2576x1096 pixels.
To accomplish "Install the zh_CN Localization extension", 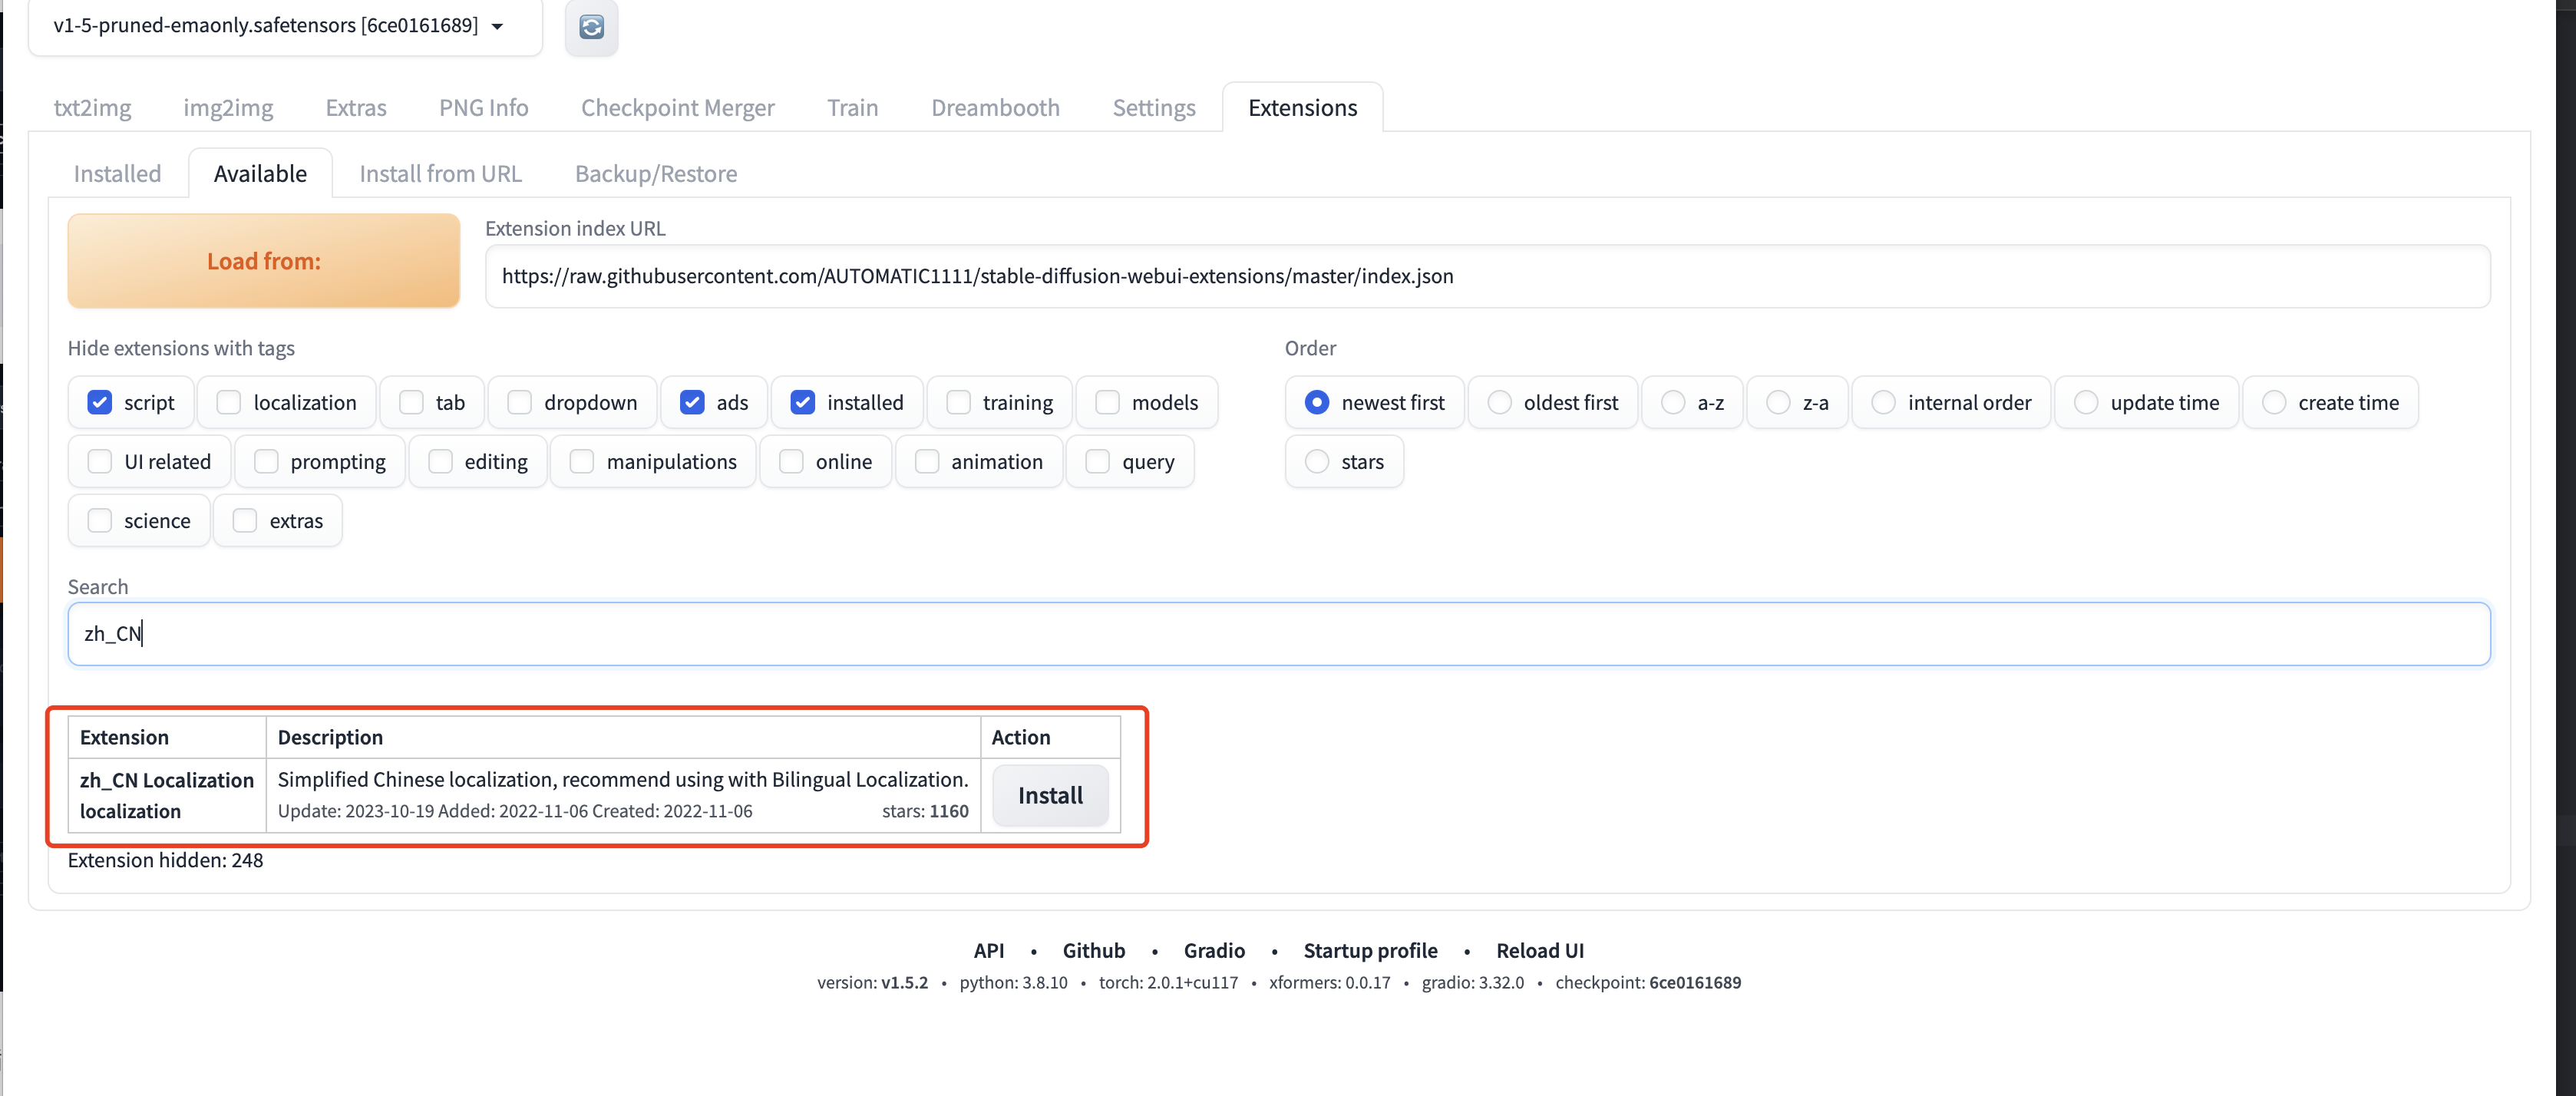I will click(1049, 795).
